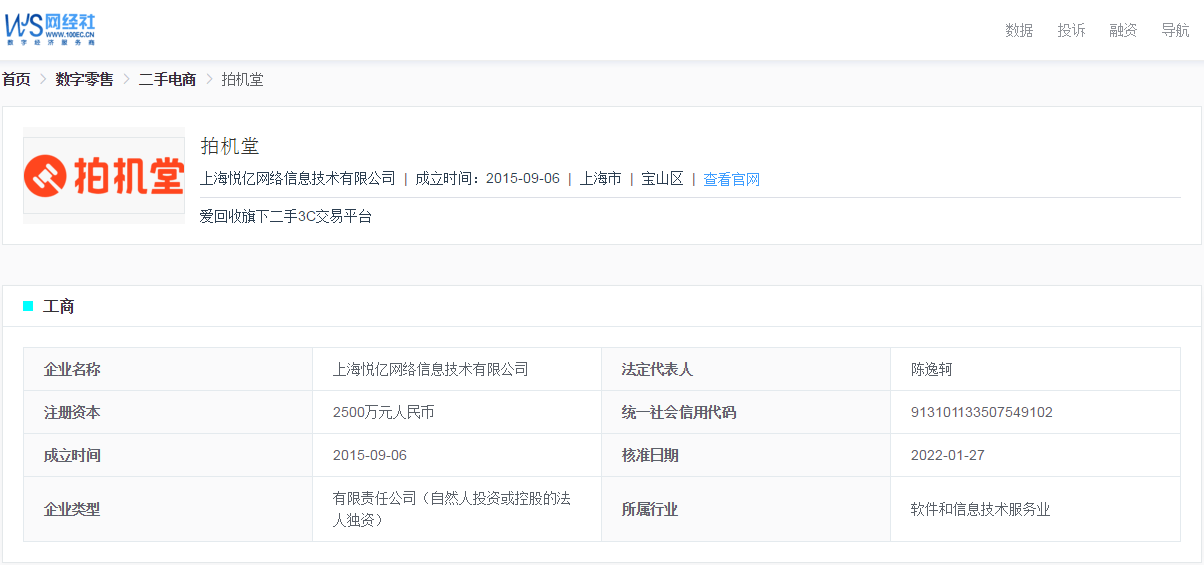The image size is (1204, 565).
Task: Select company name text beside 成立时间 in header
Action: (x=298, y=179)
